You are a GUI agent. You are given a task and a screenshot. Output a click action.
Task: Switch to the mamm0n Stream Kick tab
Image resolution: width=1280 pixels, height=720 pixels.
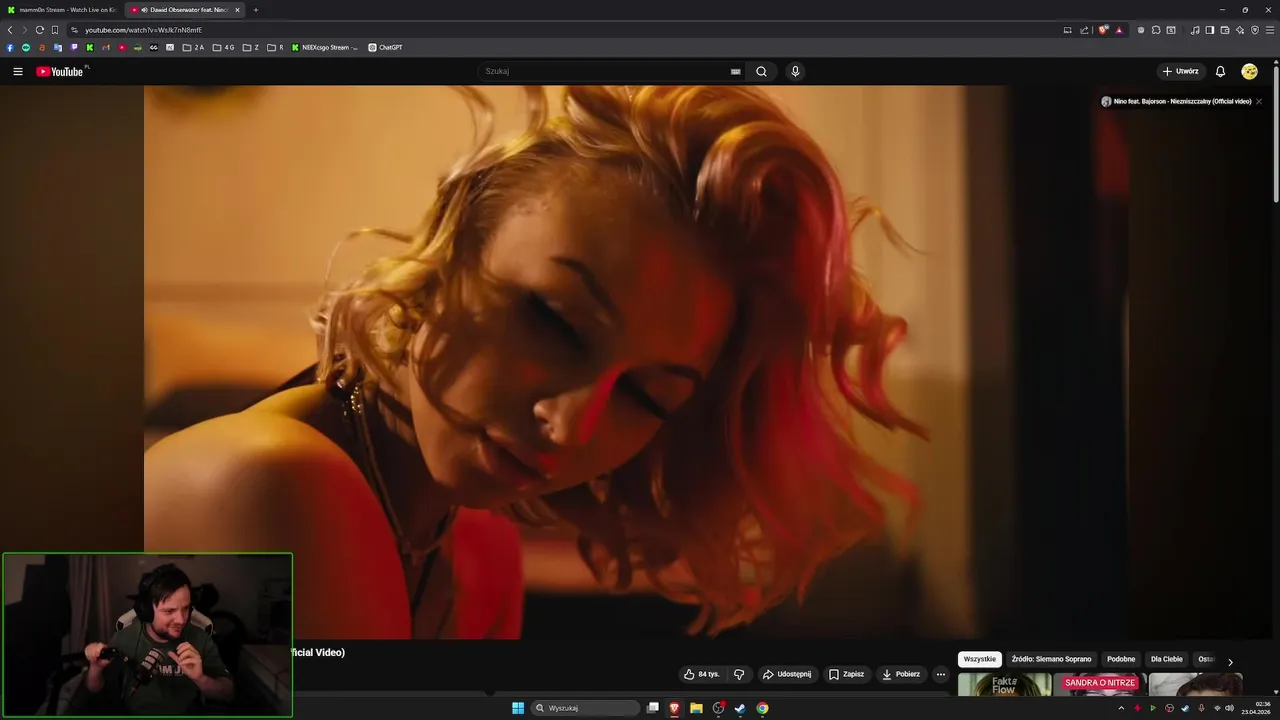(62, 10)
